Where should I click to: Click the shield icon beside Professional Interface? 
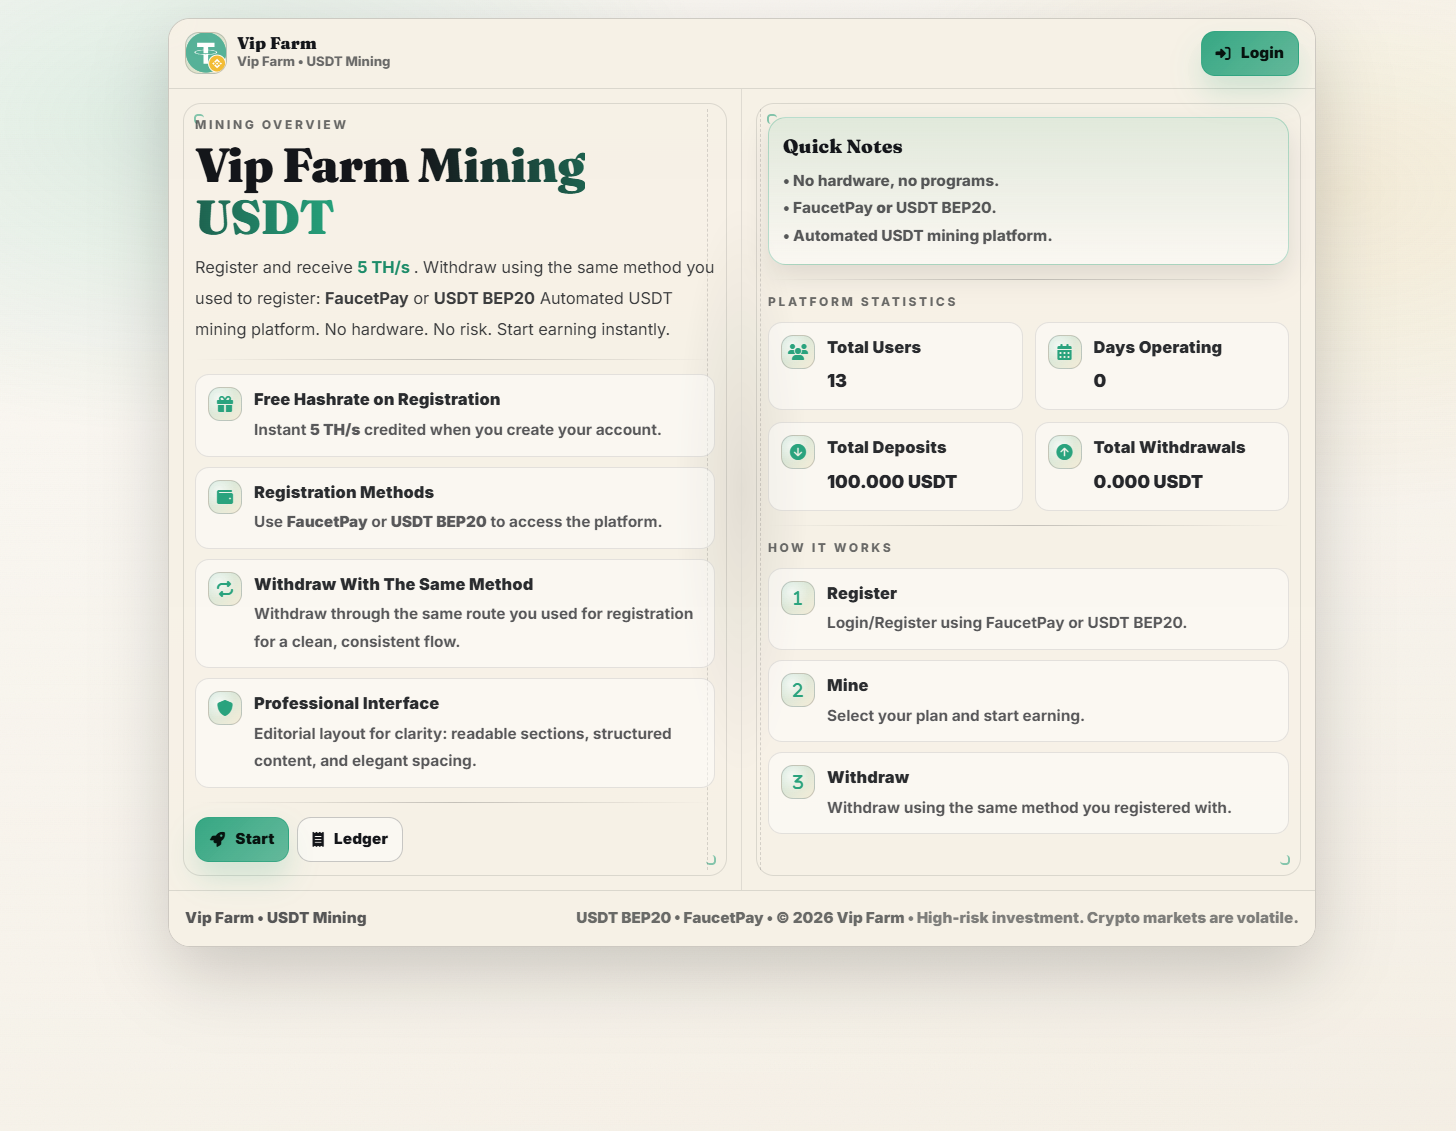pyautogui.click(x=225, y=708)
